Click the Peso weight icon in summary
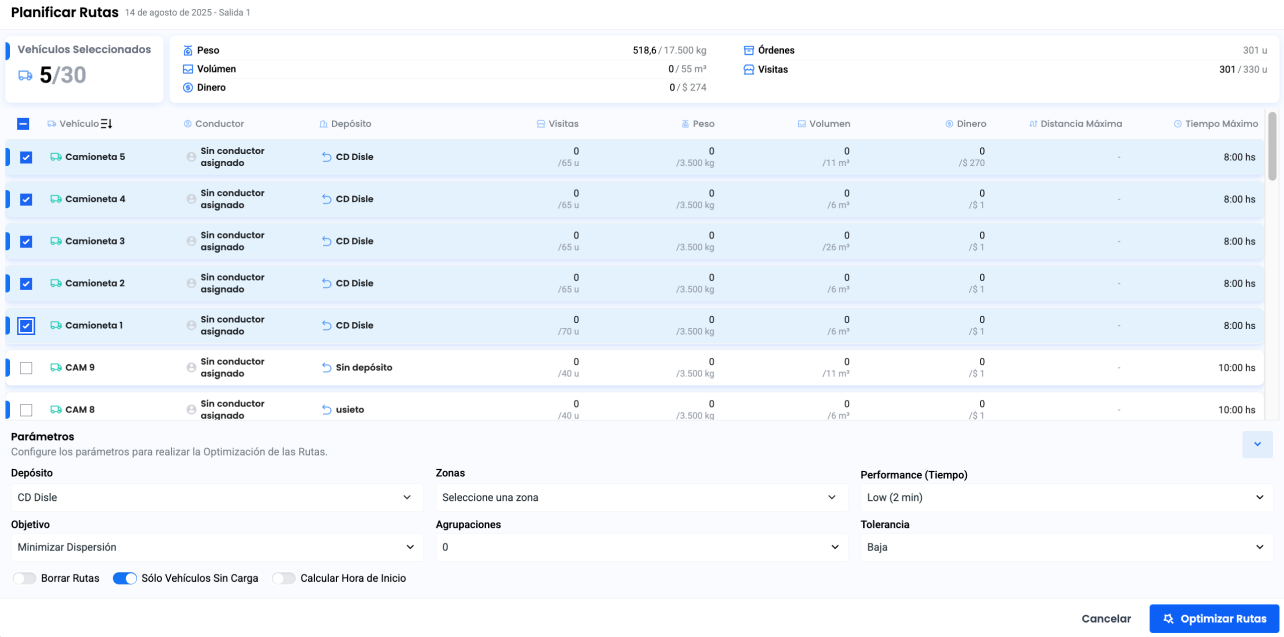This screenshot has height=637, width=1284. click(188, 50)
